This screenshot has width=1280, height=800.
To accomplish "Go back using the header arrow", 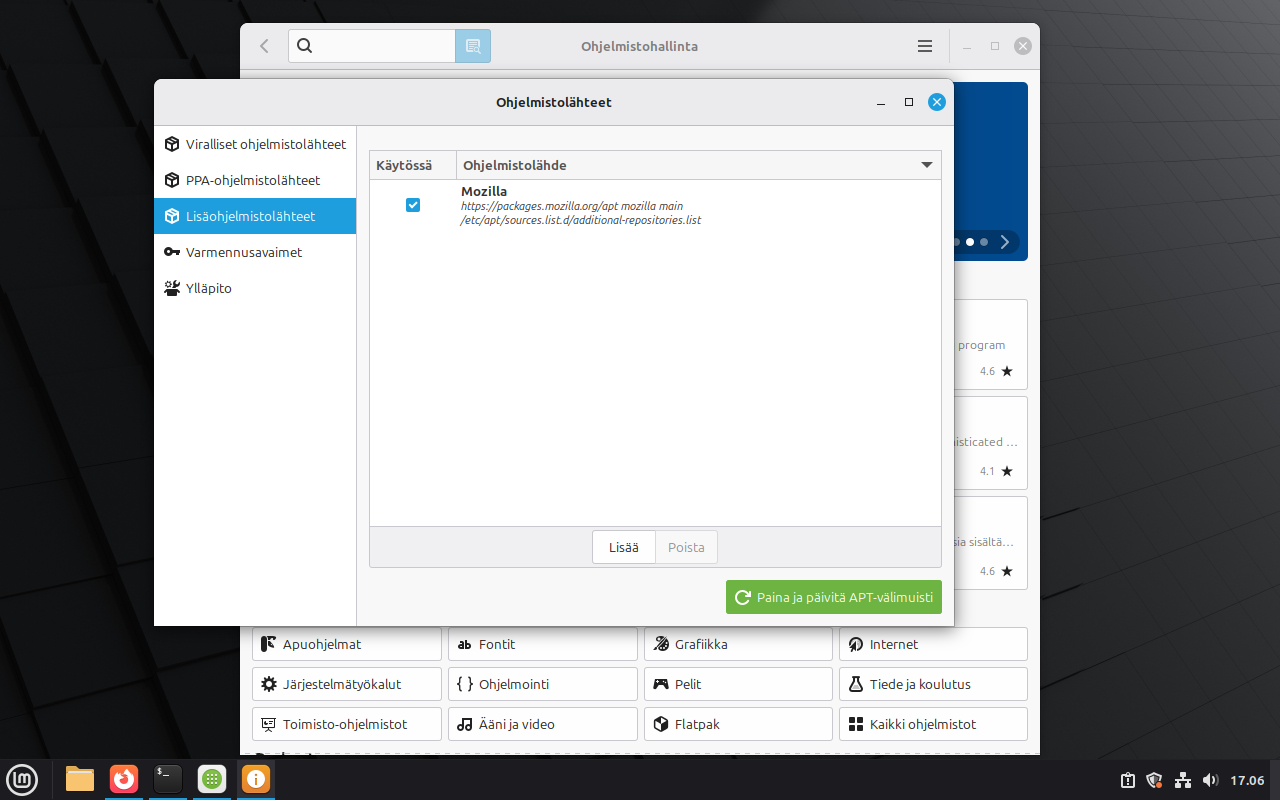I will pyautogui.click(x=264, y=46).
